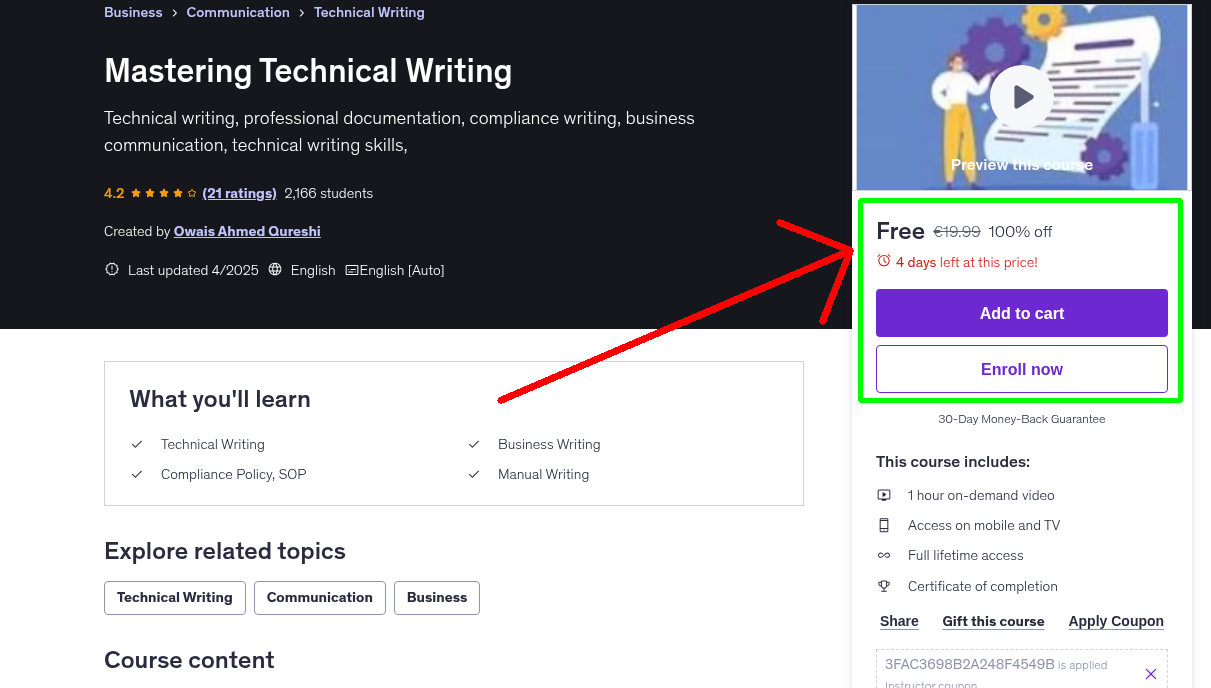The height and width of the screenshot is (688, 1211).
Task: Select the Technical Writing topic tag
Action: pos(175,597)
